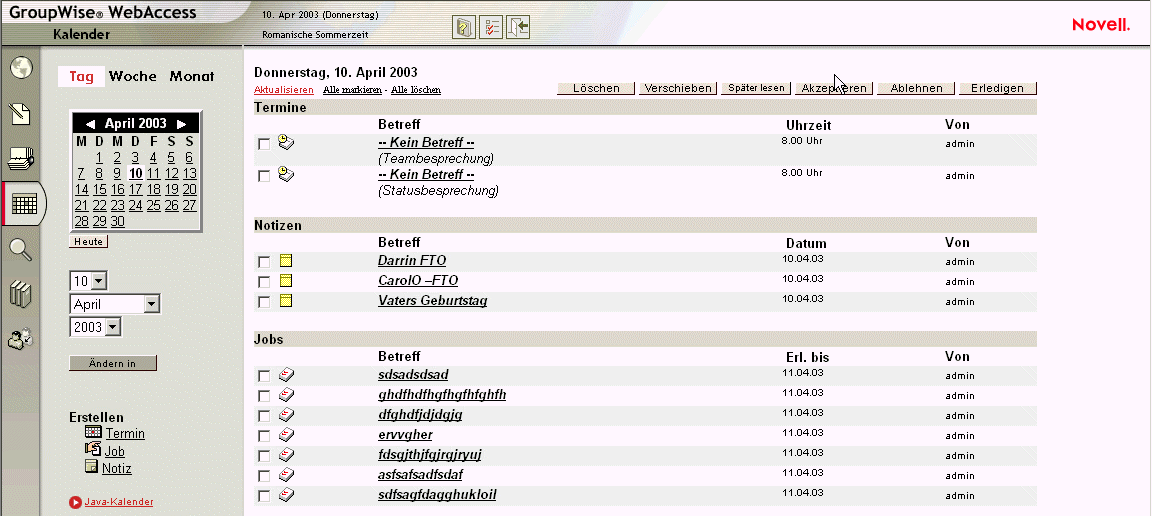
Task: Click the Termin link under Erstellen
Action: (125, 434)
